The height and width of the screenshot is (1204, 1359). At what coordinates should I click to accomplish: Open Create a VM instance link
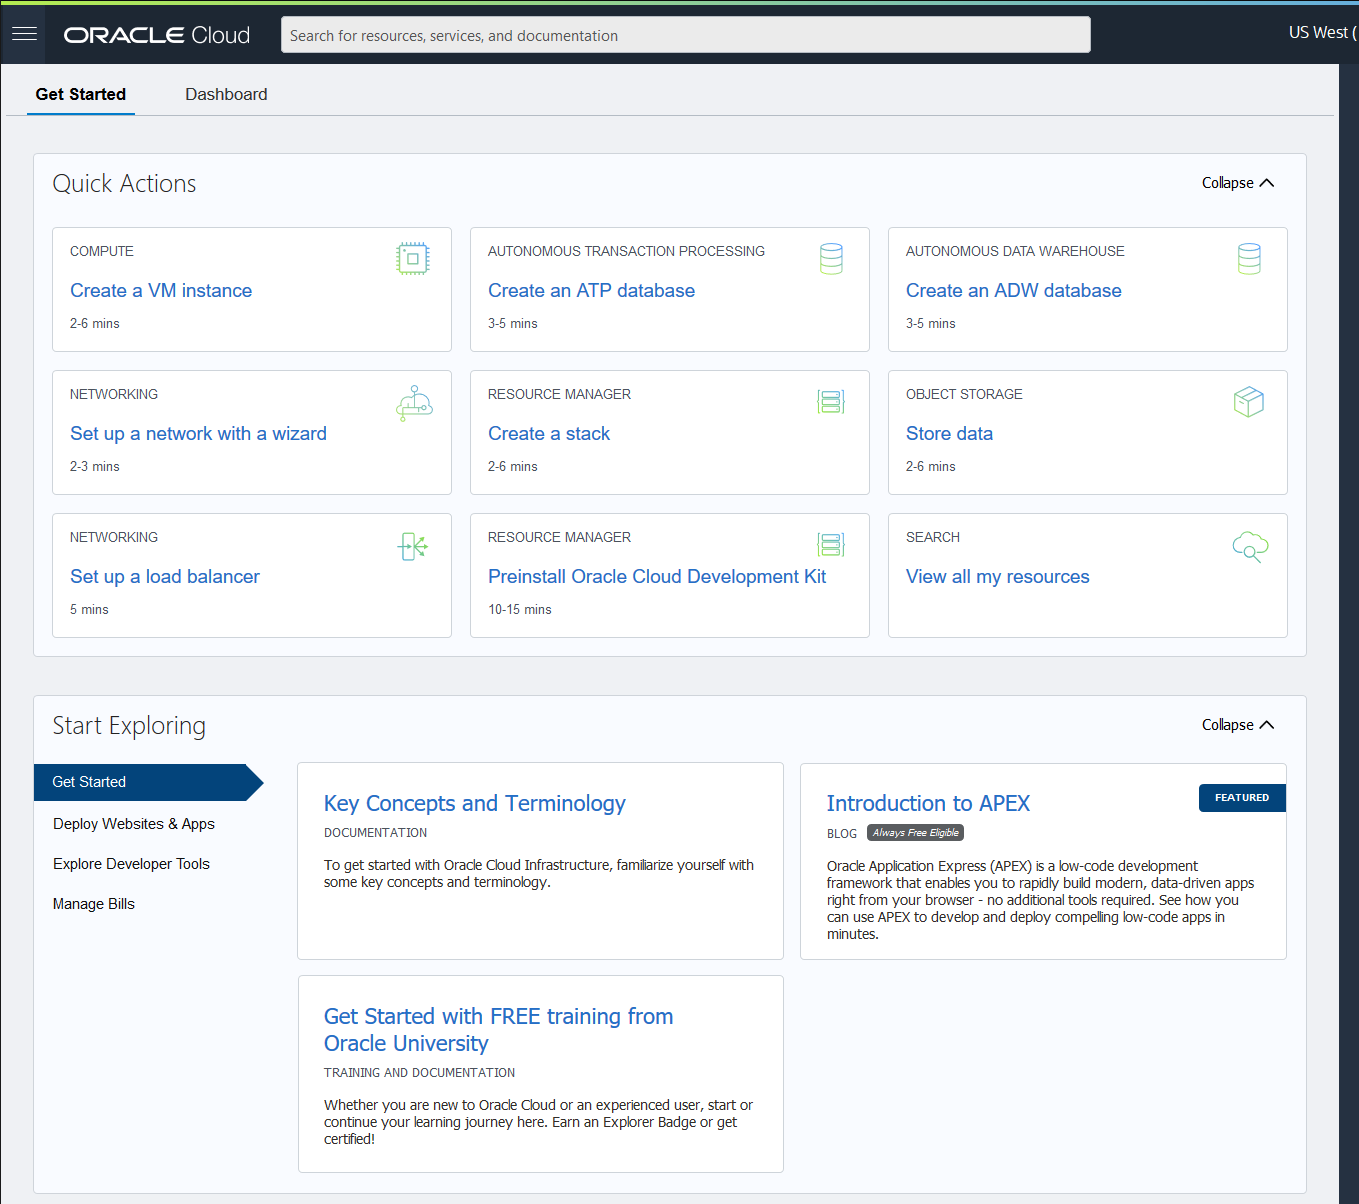click(161, 291)
